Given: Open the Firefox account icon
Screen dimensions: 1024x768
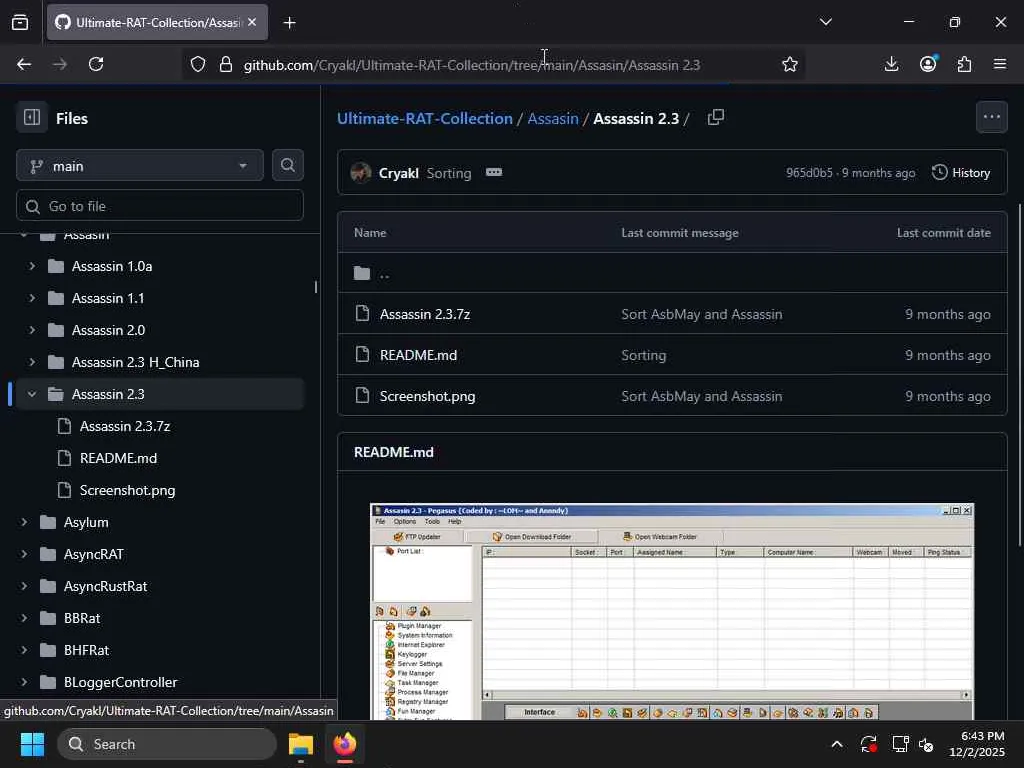Looking at the screenshot, I should [928, 64].
